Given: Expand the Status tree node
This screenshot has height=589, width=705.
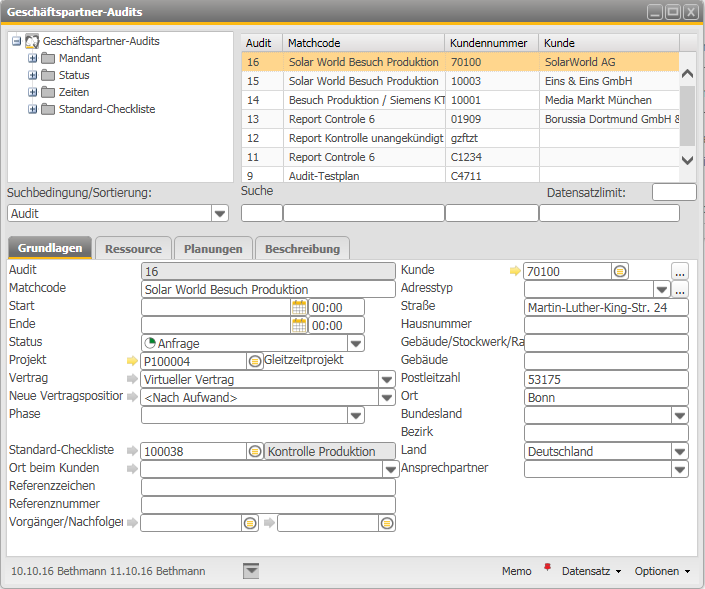Looking at the screenshot, I should (x=32, y=75).
